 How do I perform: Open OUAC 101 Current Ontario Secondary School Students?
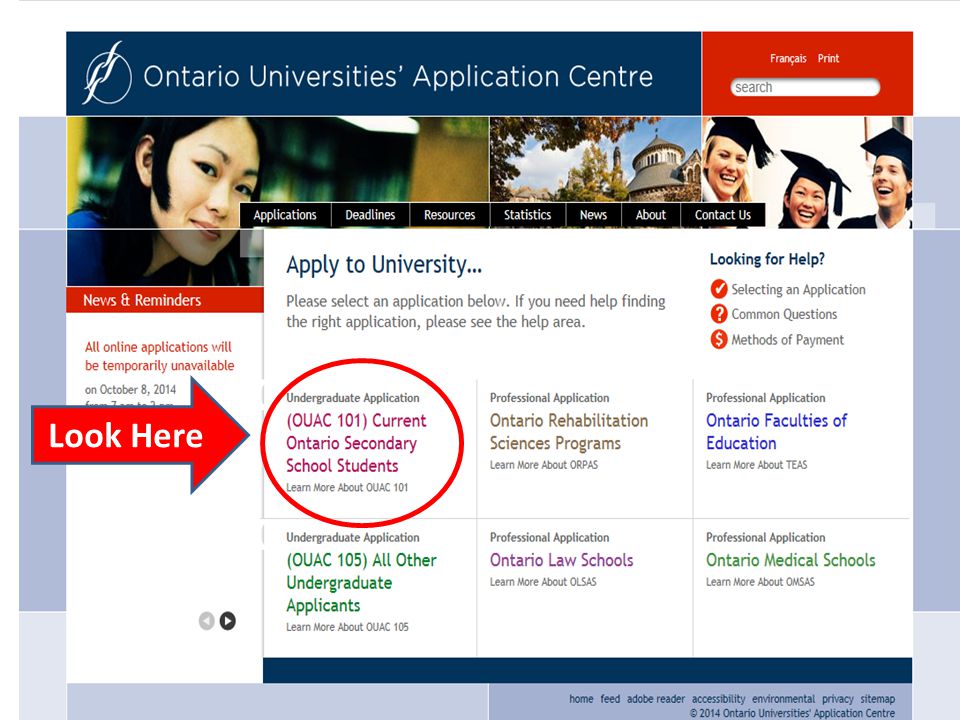coord(356,443)
